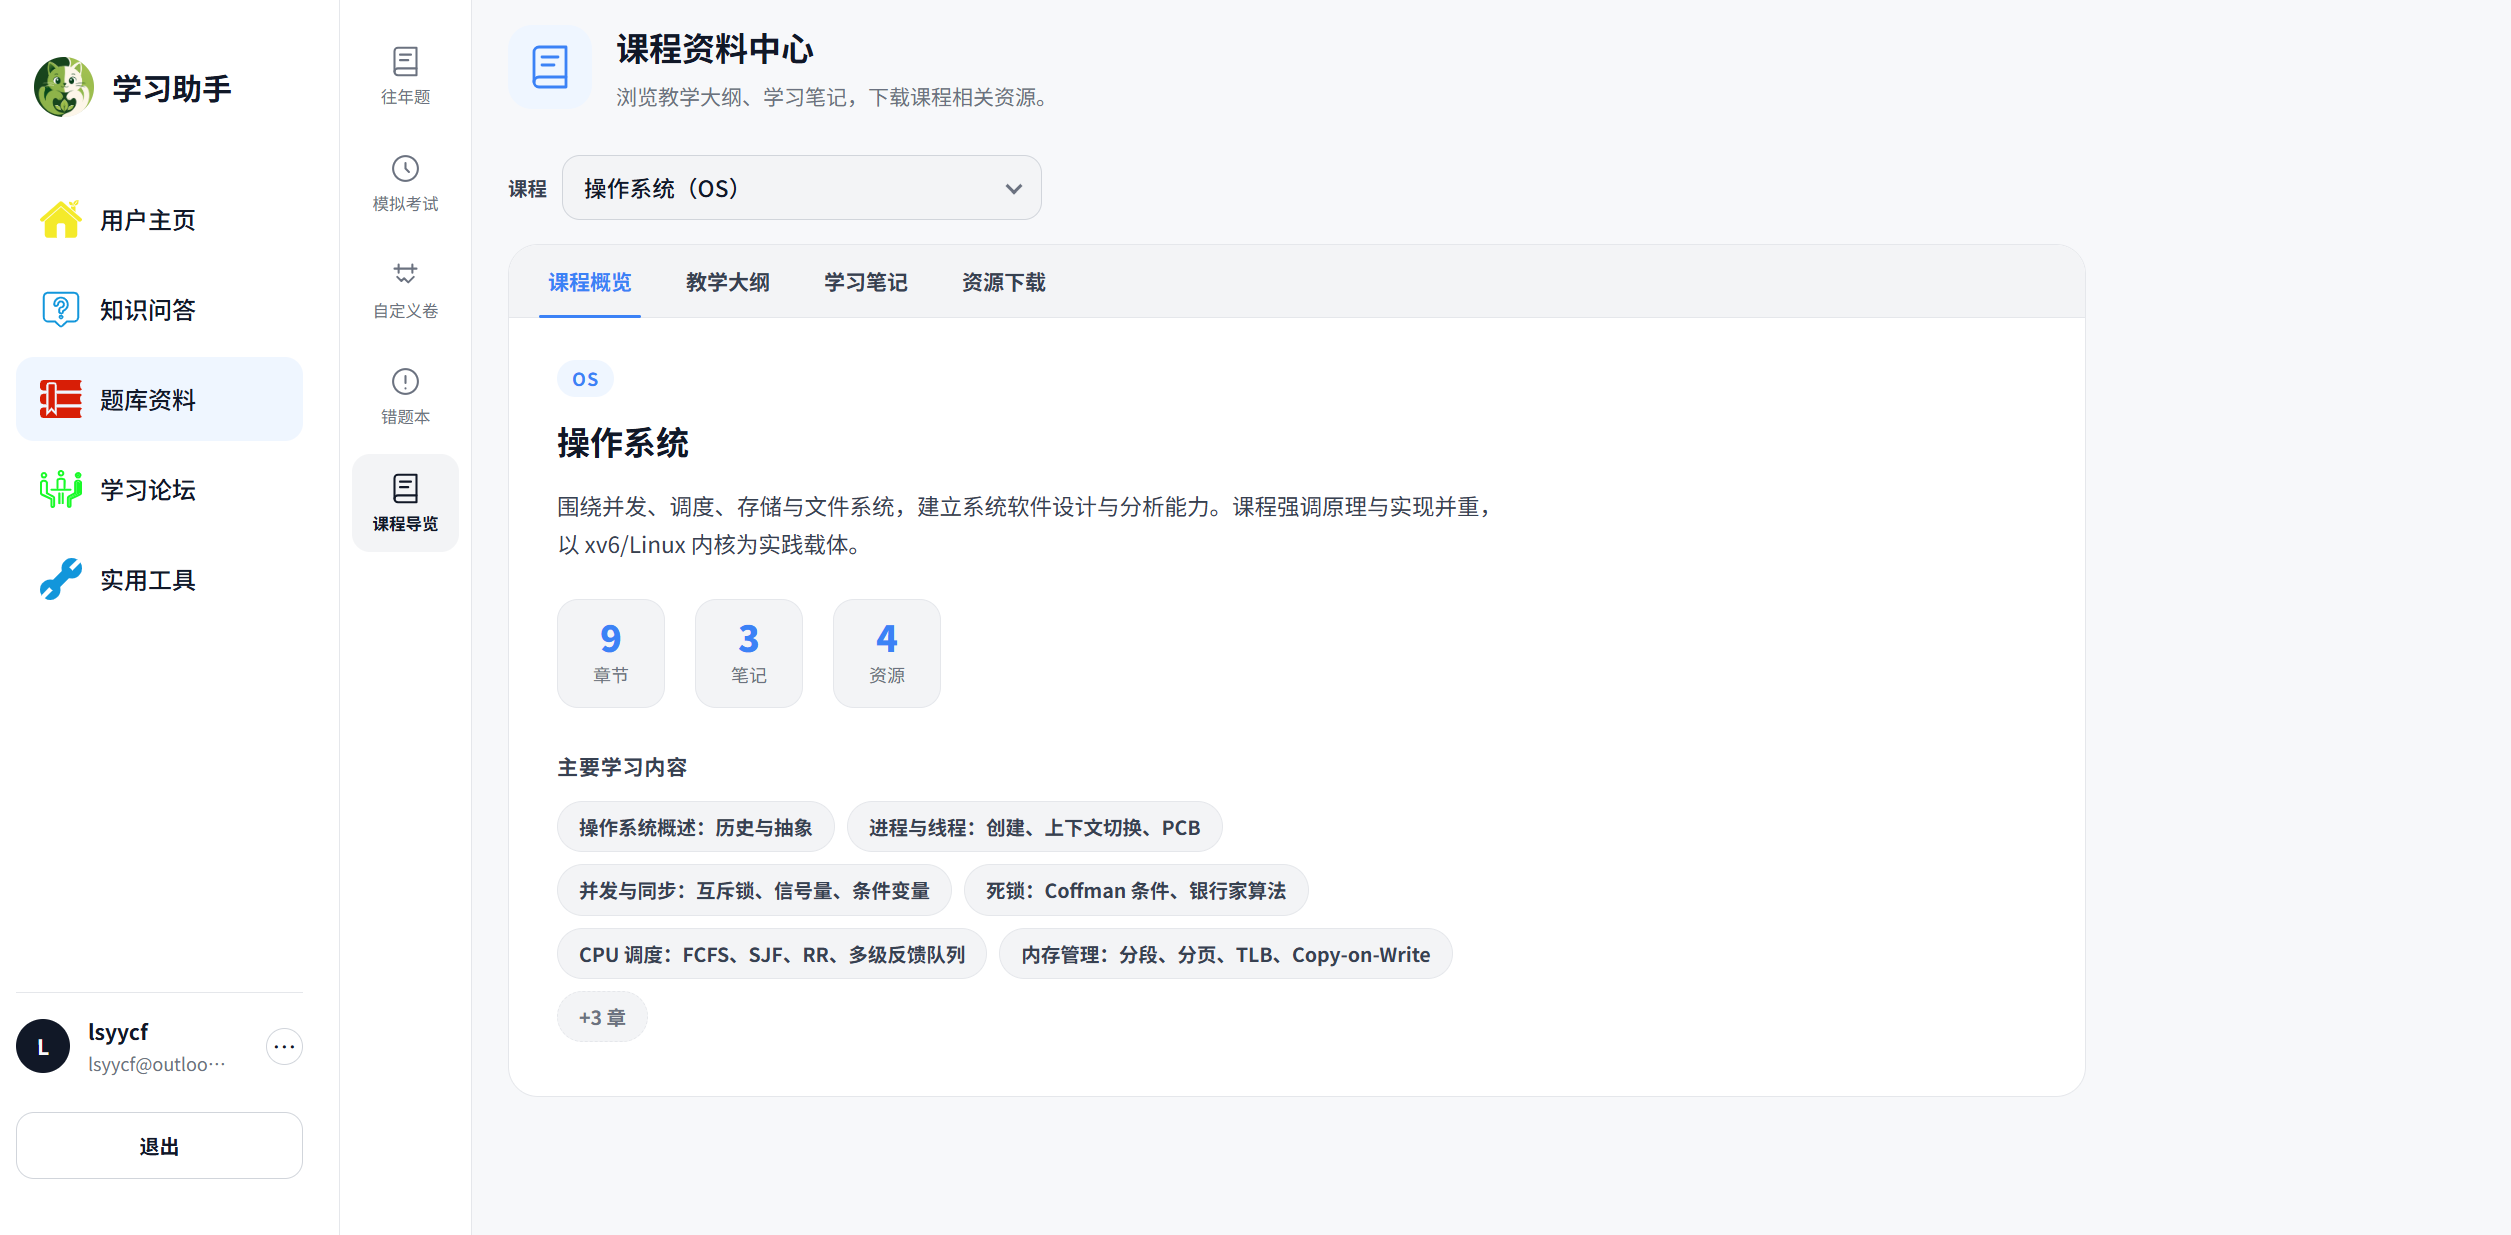Open 用户主页 house icon
2511x1235 pixels.
(61, 219)
